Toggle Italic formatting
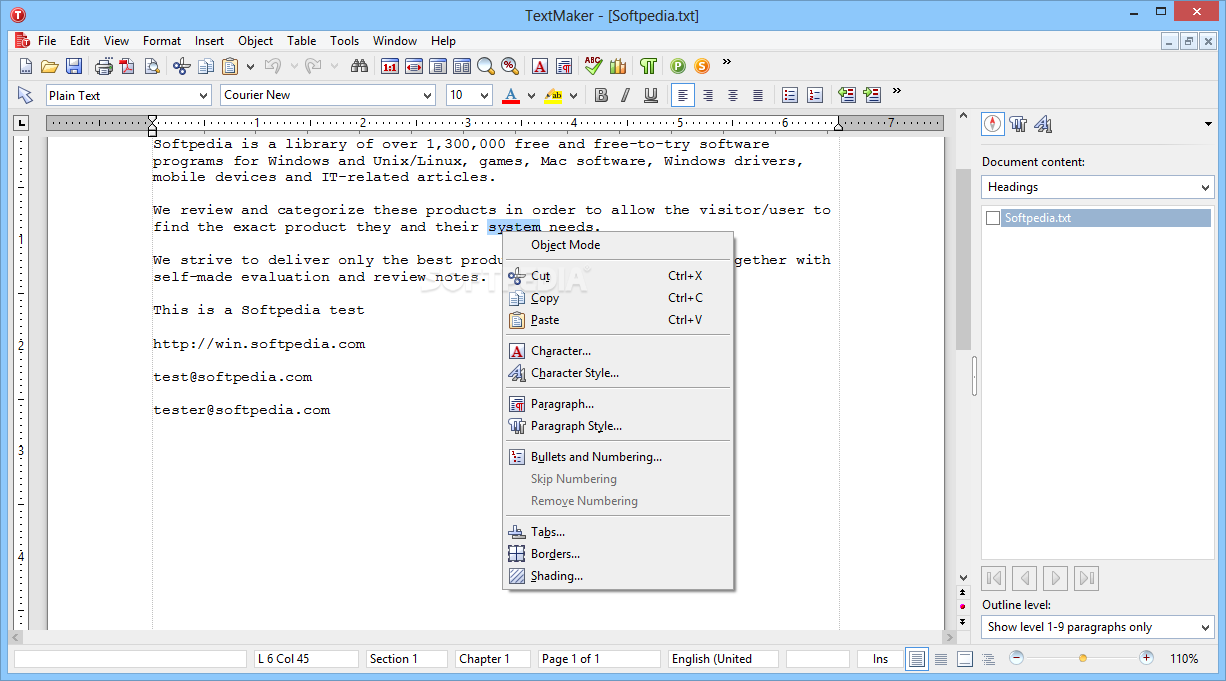The height and width of the screenshot is (681, 1226). pyautogui.click(x=625, y=95)
